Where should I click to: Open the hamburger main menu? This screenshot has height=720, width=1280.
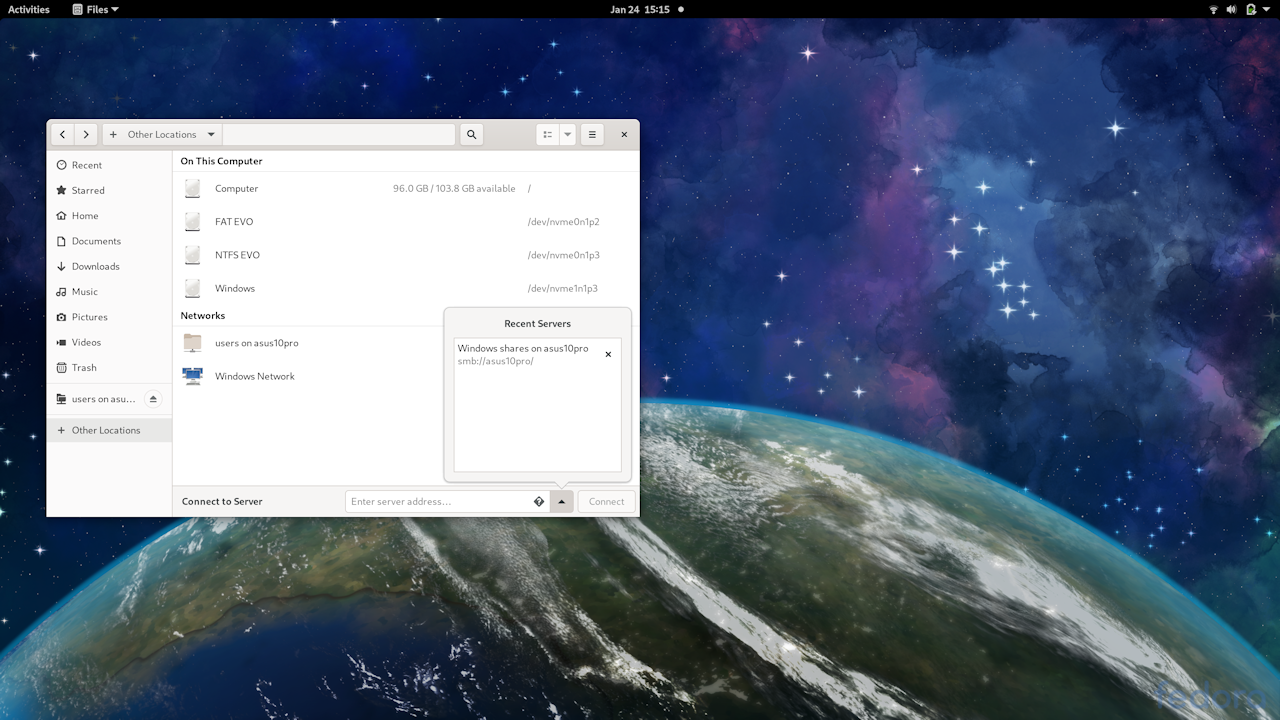coord(592,134)
